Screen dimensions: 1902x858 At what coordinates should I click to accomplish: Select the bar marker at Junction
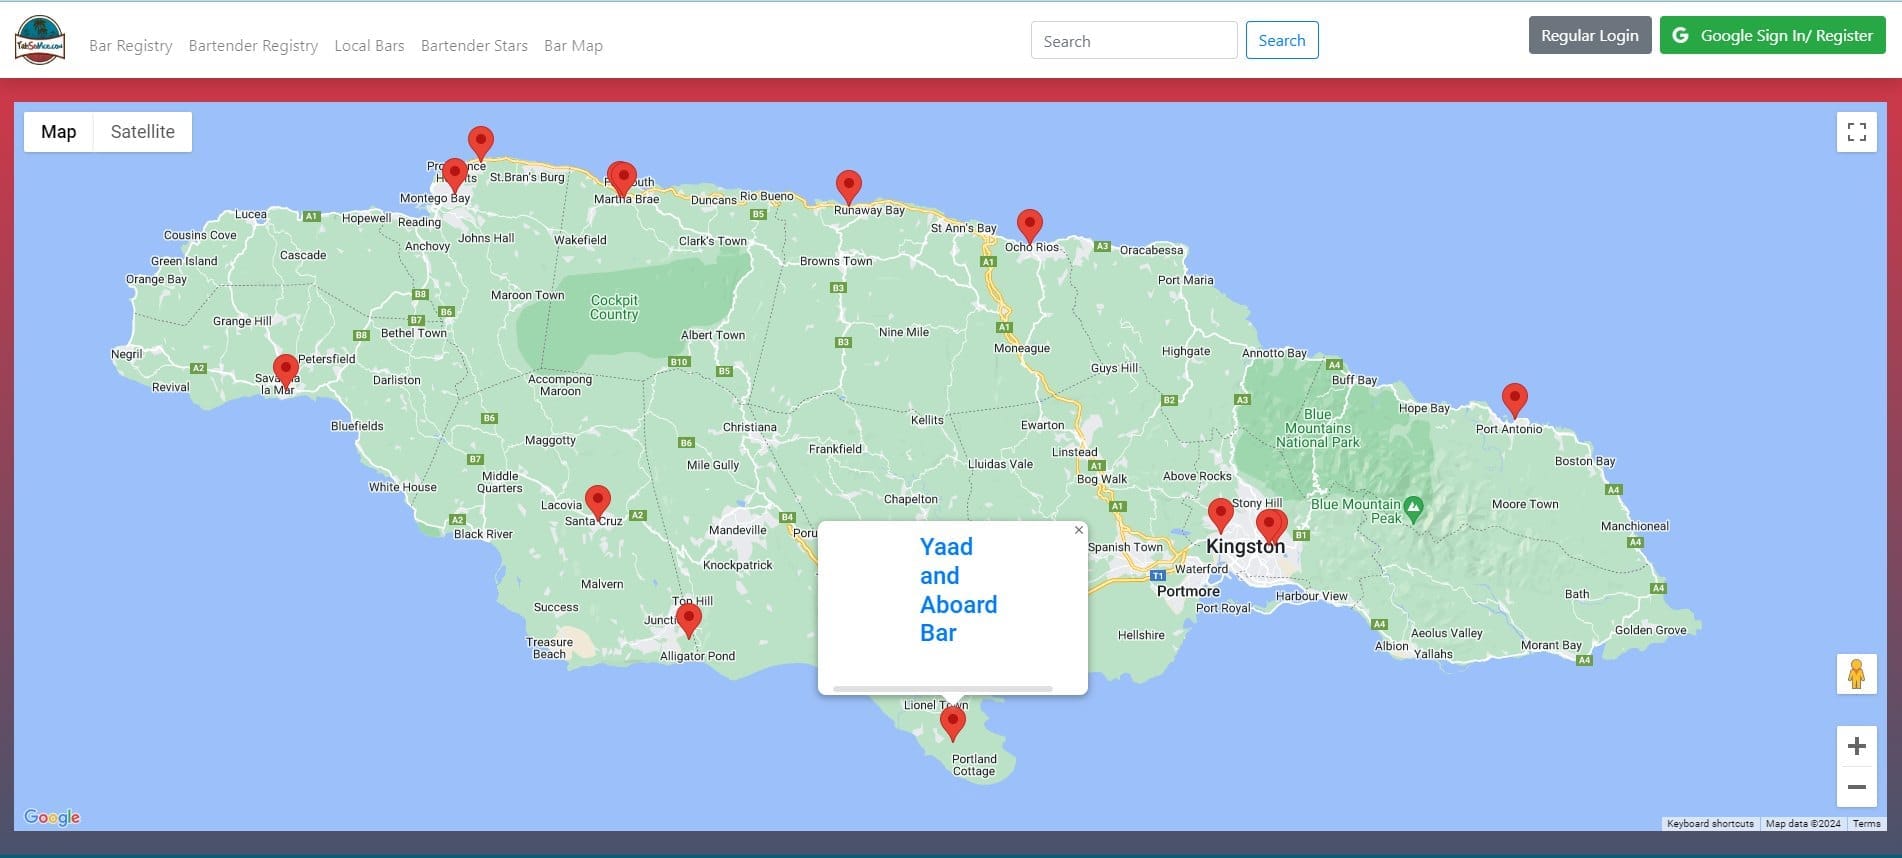(689, 621)
